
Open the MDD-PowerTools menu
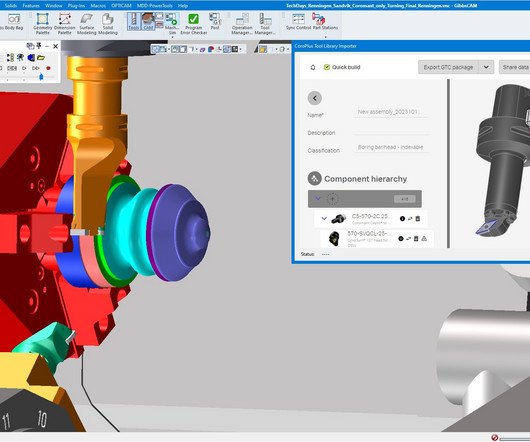[154, 5]
